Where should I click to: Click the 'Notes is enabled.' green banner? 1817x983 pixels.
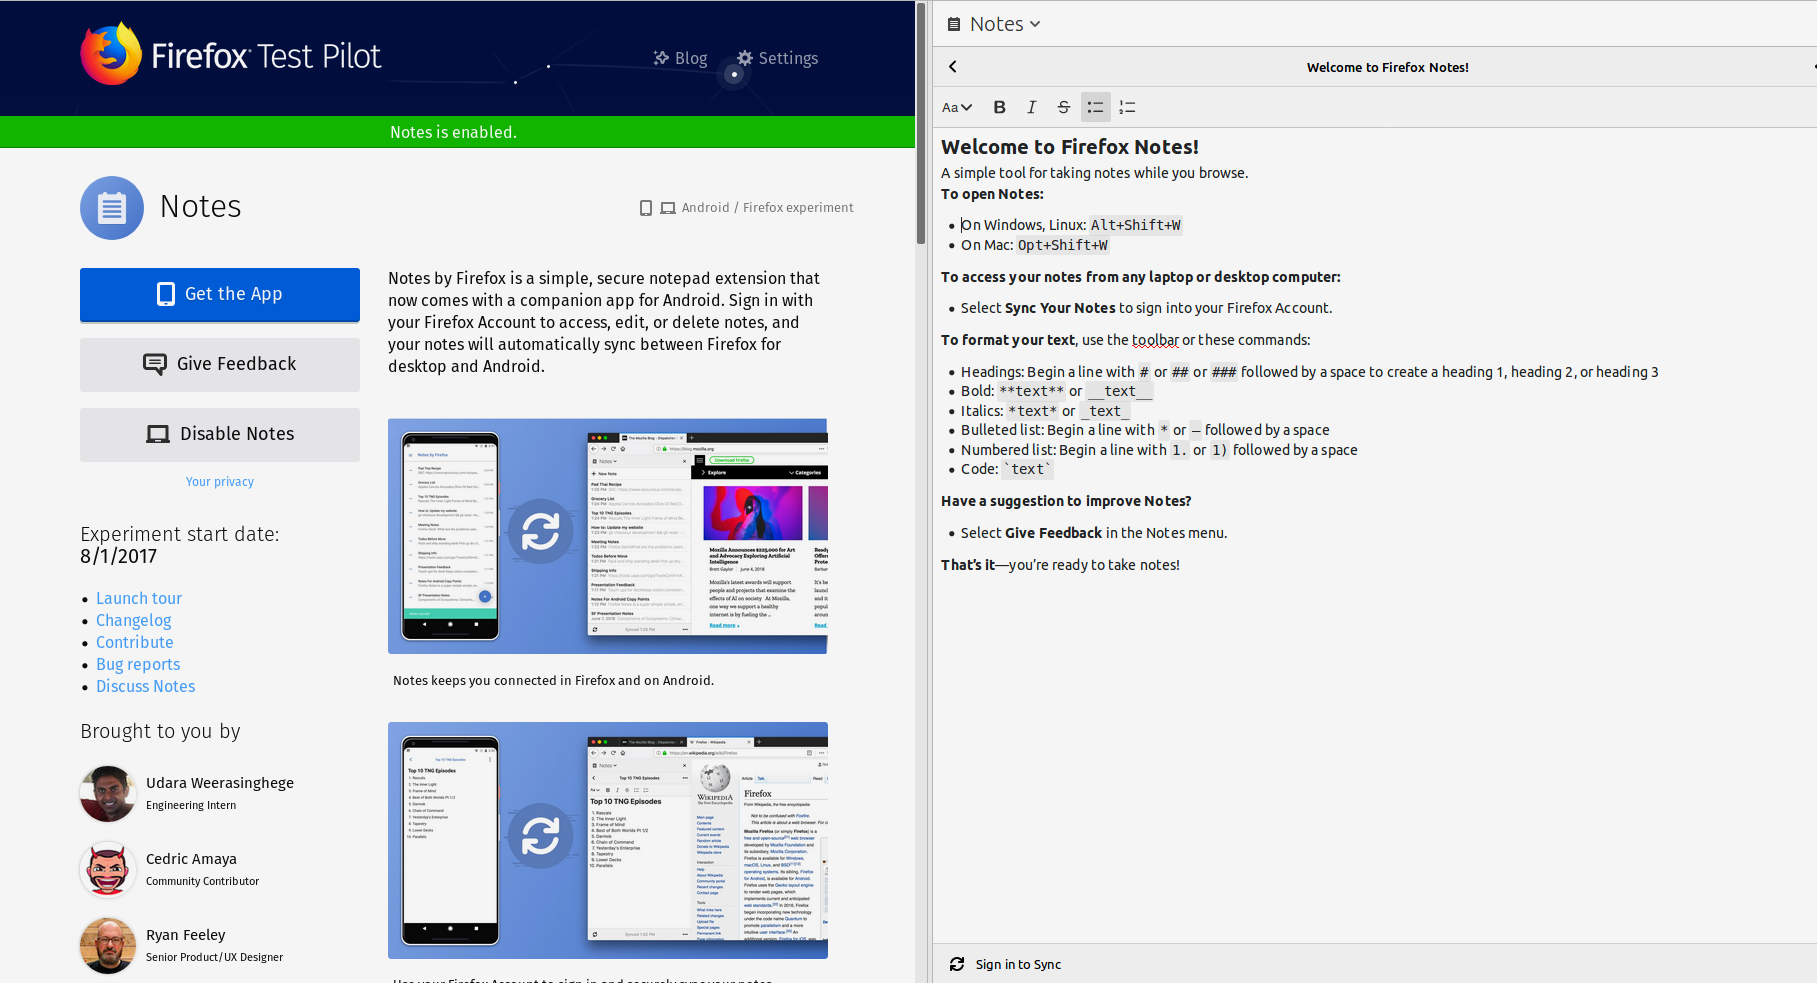457,132
